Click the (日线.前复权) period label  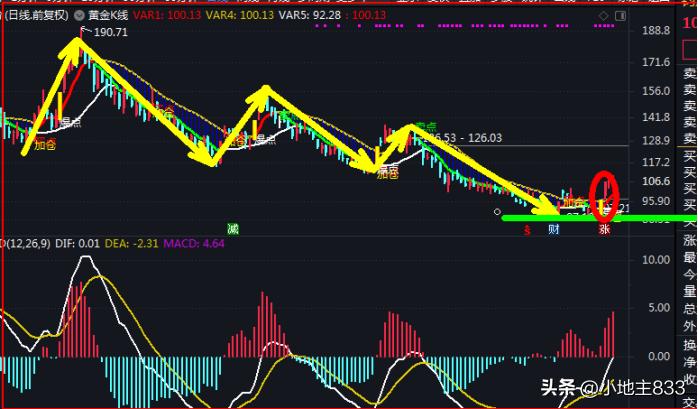coord(36,16)
